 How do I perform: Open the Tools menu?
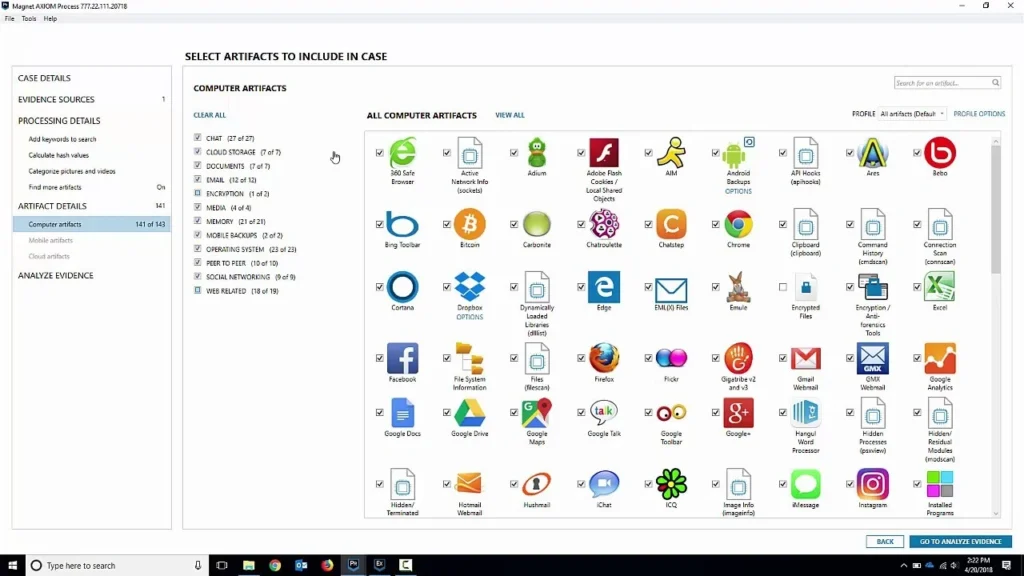(29, 18)
